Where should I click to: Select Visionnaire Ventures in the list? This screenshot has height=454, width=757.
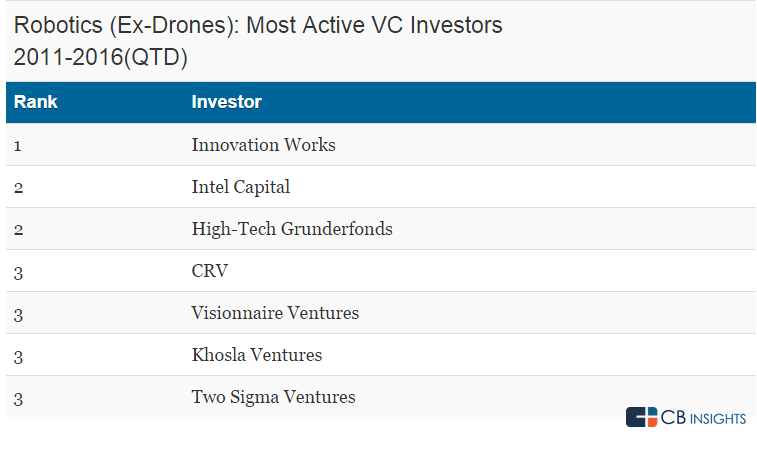pos(275,313)
